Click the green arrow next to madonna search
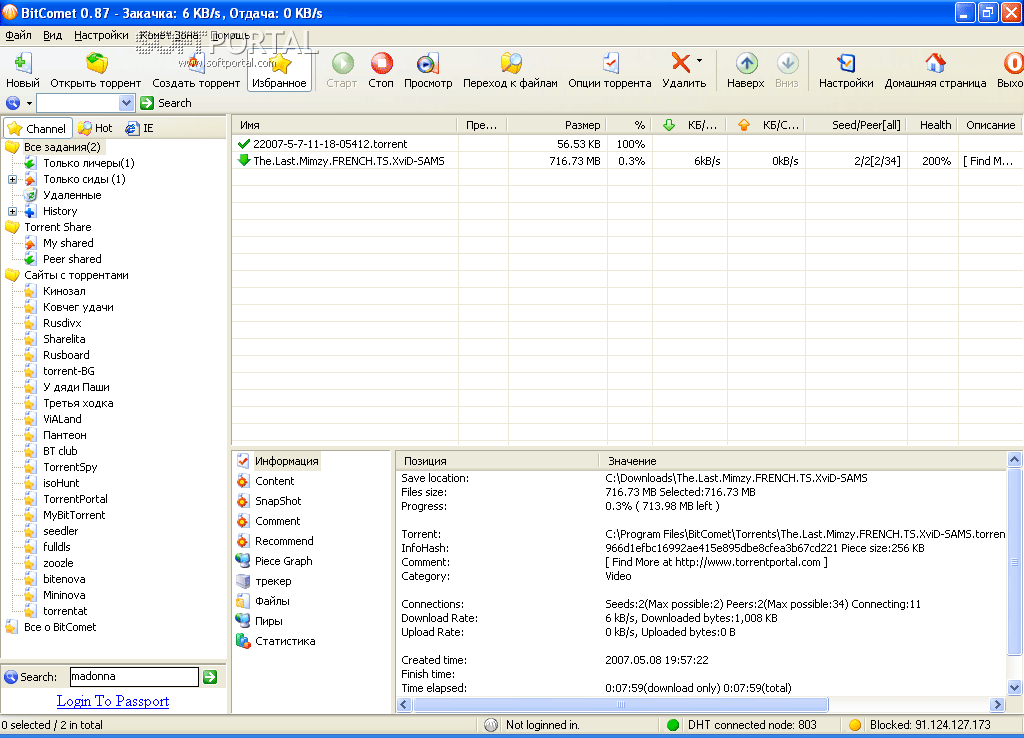The width and height of the screenshot is (1024, 738). (x=210, y=677)
